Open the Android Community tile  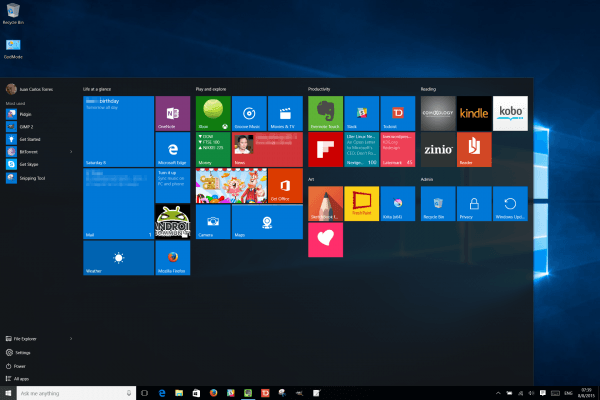173,222
